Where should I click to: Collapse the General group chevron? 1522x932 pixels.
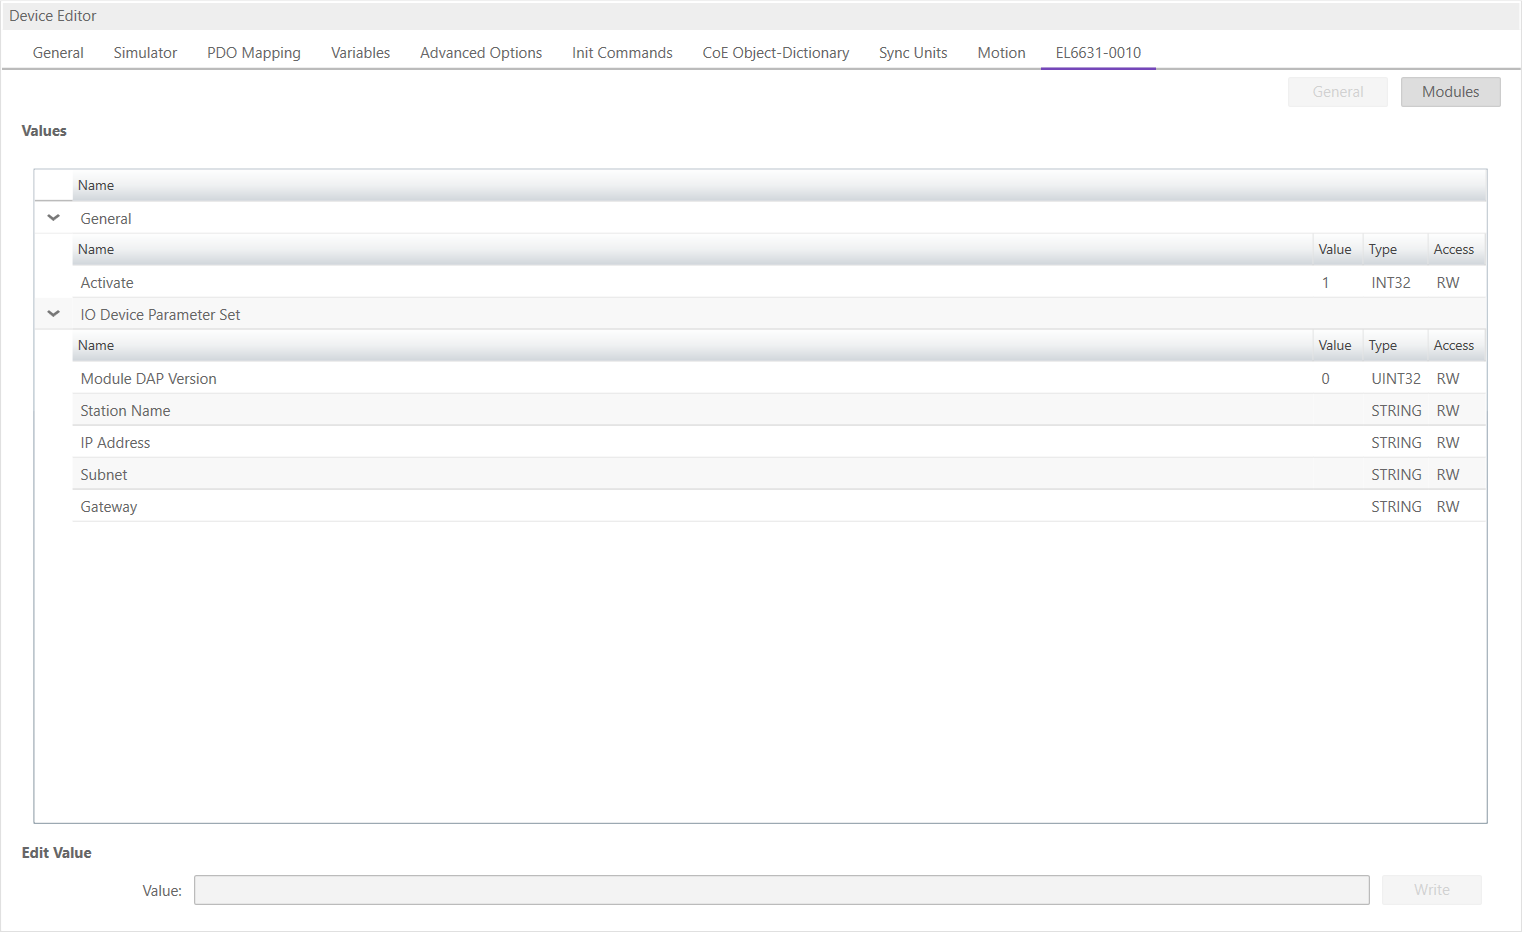pyautogui.click(x=54, y=218)
